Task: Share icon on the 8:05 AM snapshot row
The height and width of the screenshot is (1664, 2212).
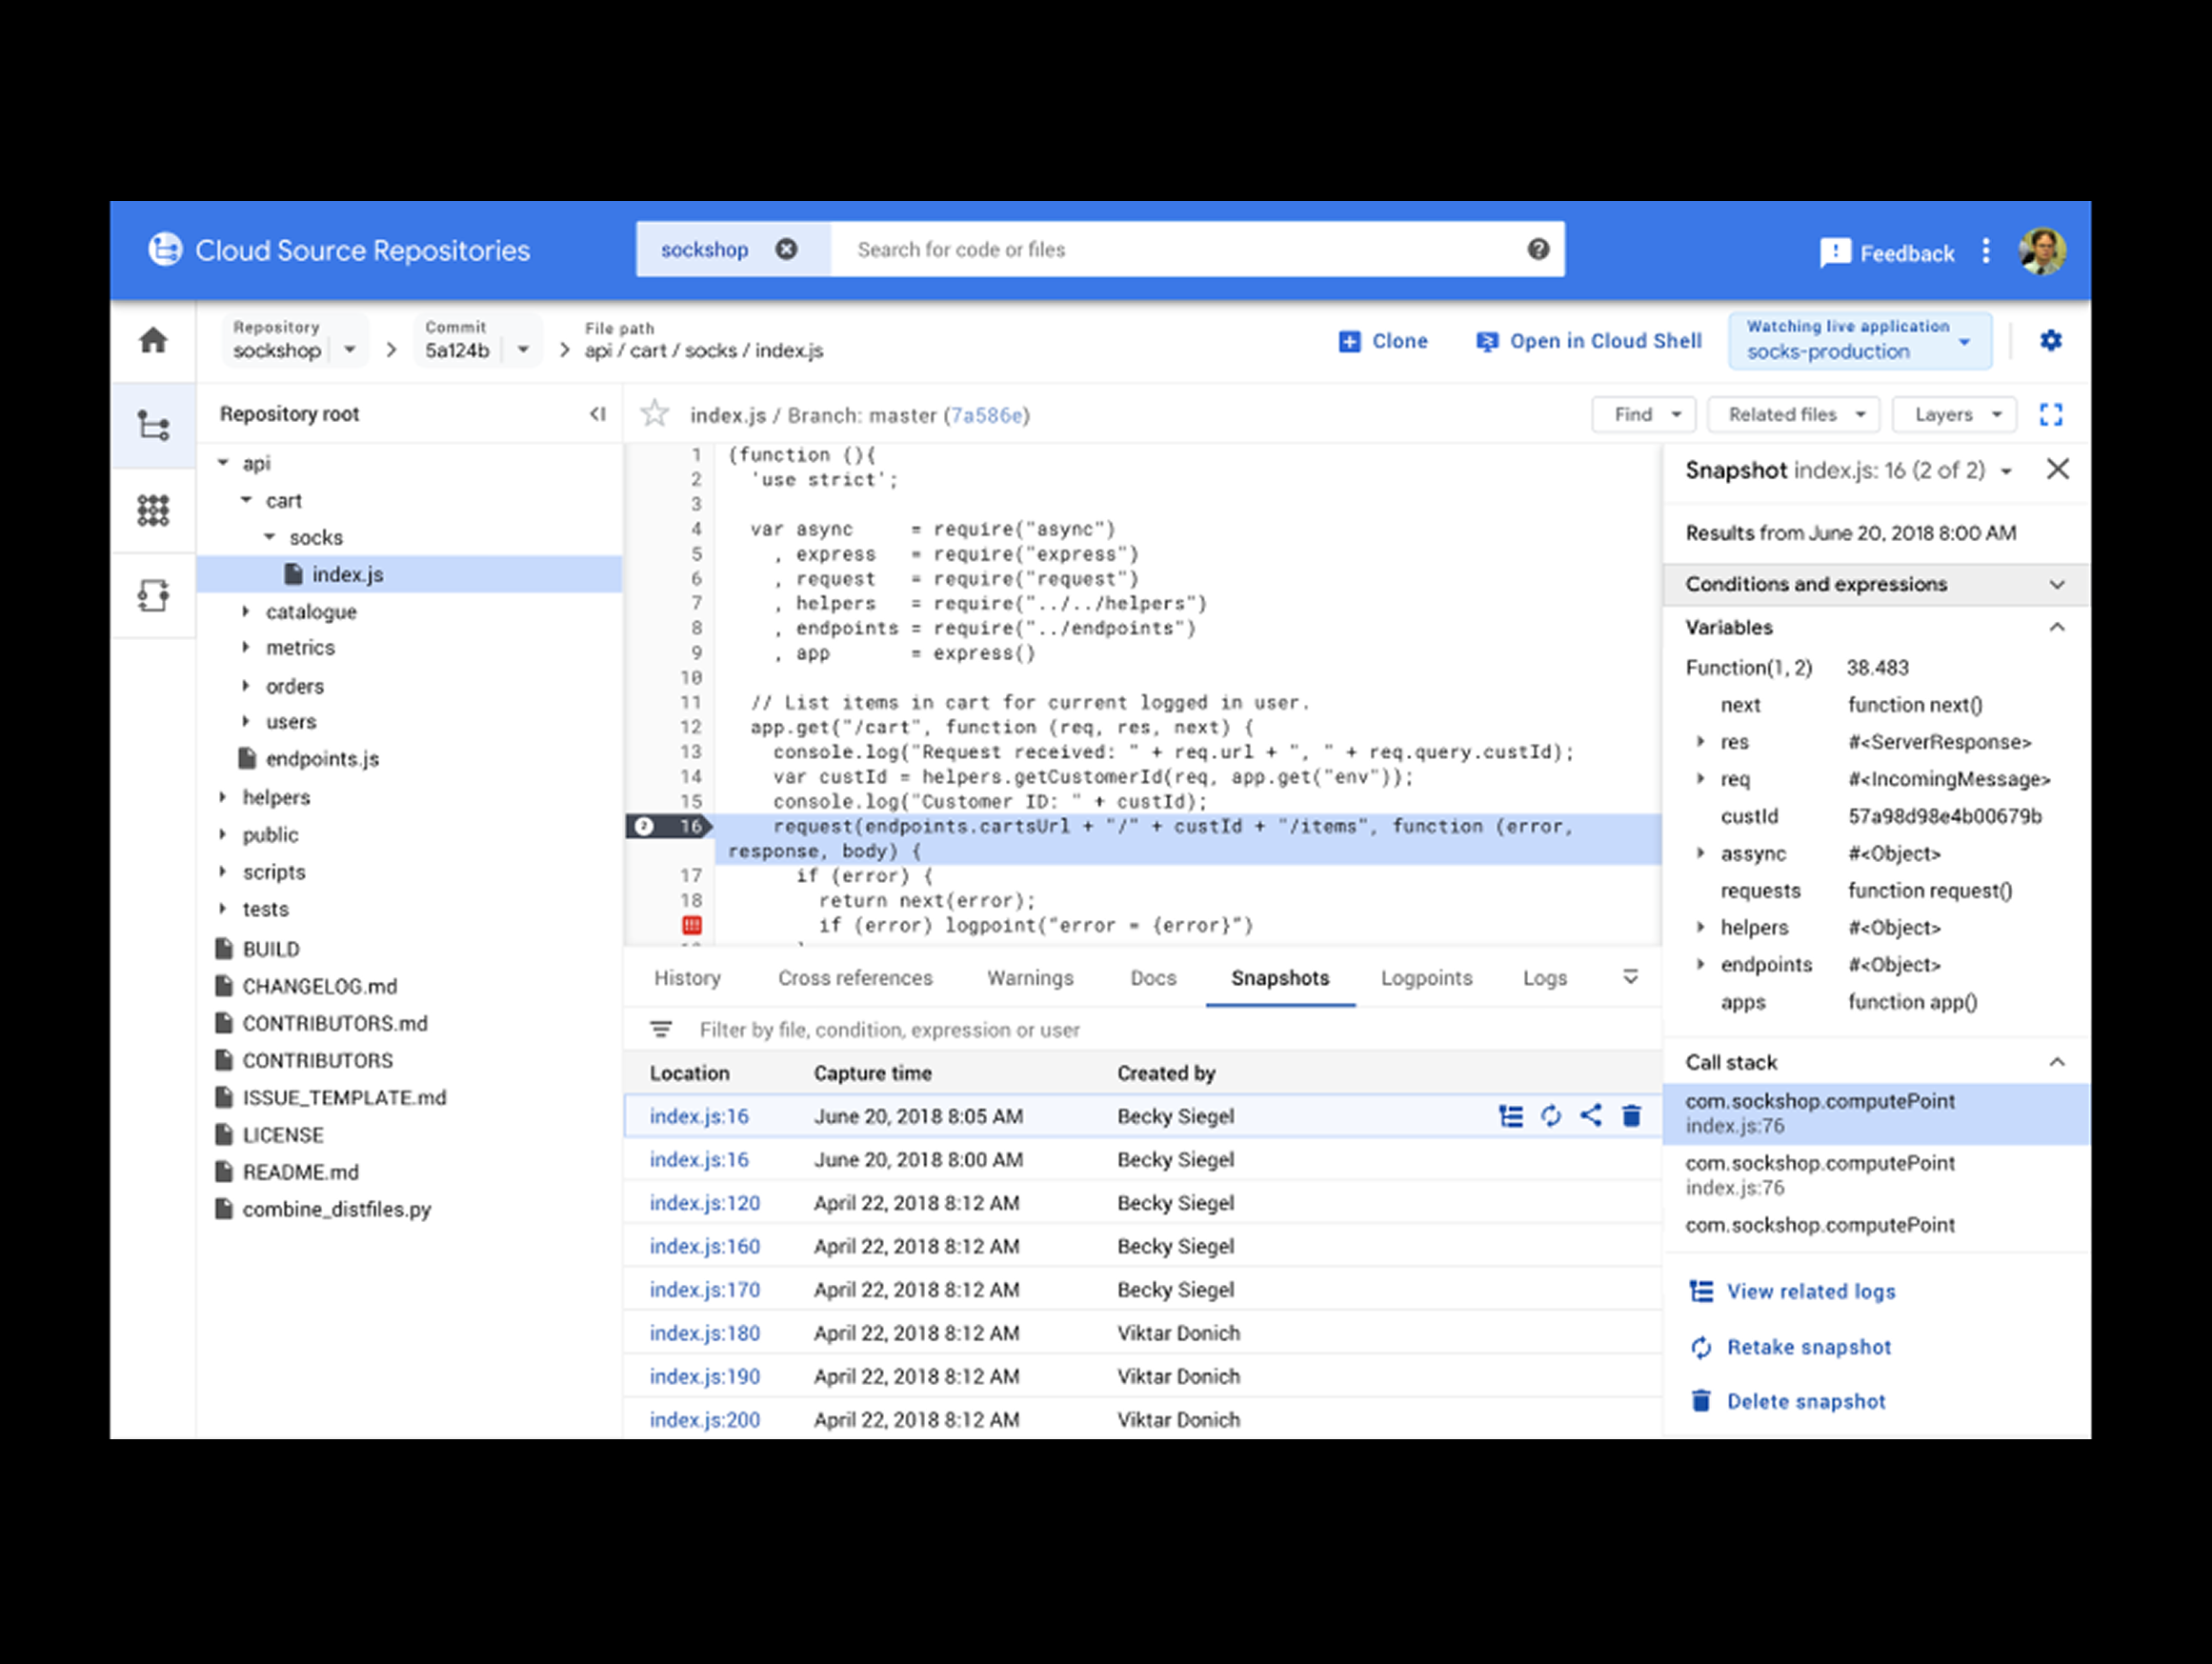Action: click(1590, 1116)
